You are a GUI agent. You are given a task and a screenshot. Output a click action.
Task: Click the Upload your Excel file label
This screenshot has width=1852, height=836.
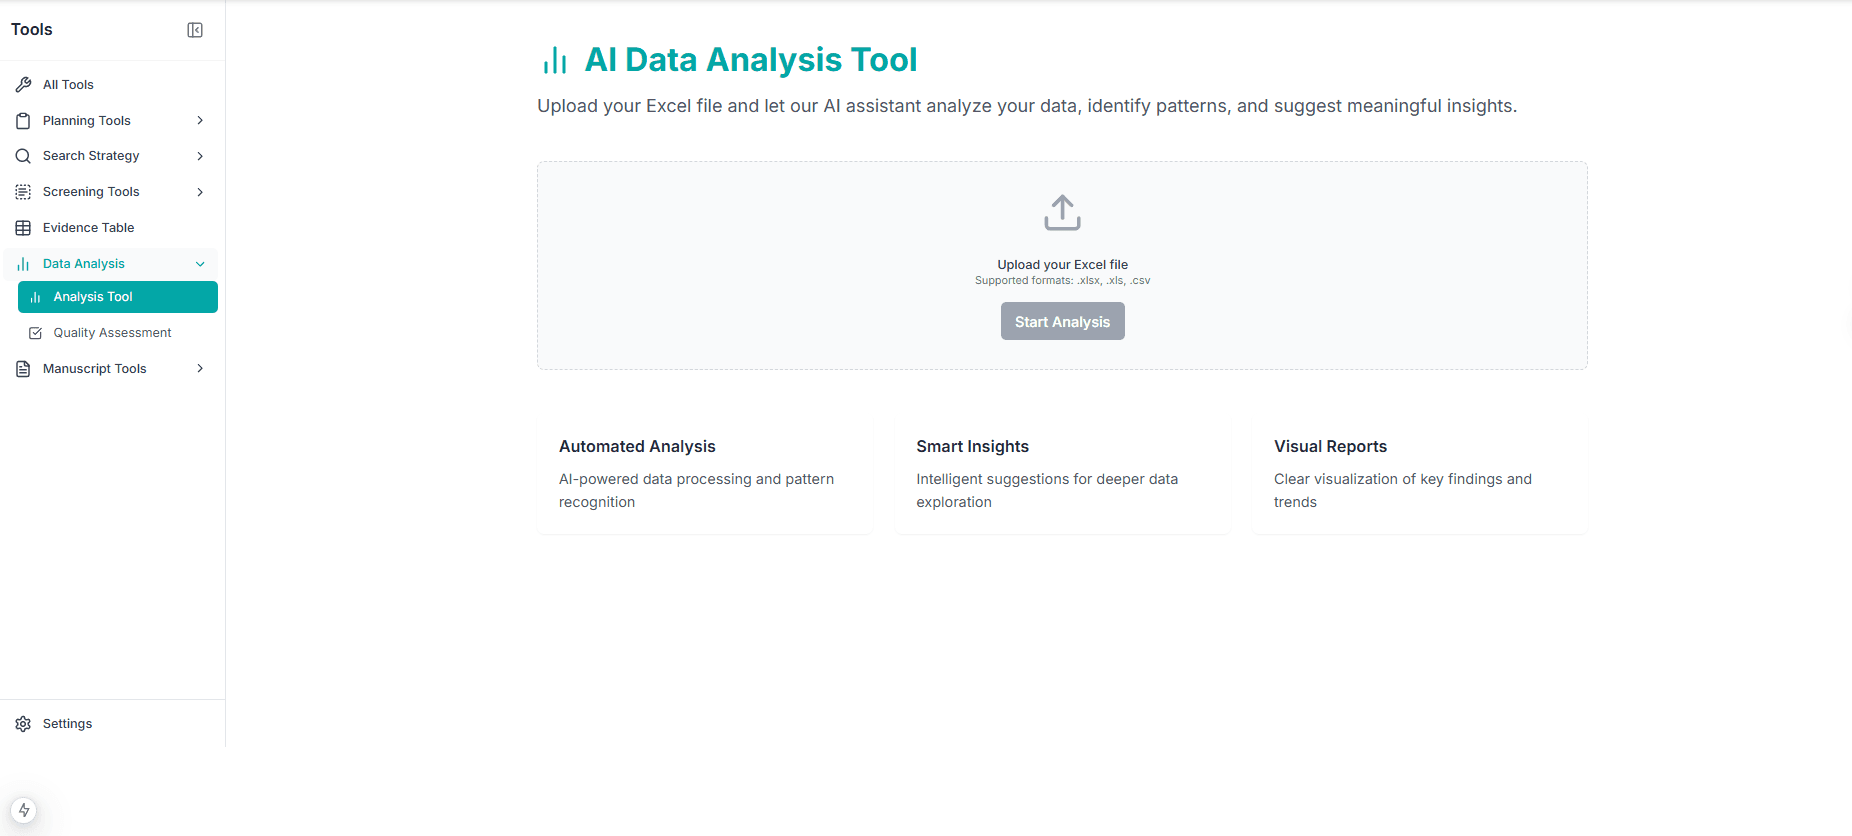(x=1062, y=265)
